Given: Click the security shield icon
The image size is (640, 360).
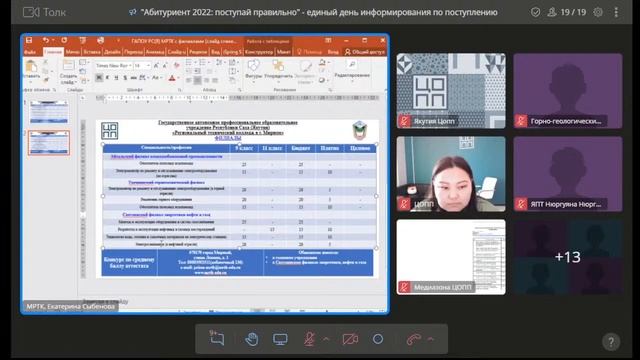Looking at the screenshot, I should click(536, 12).
